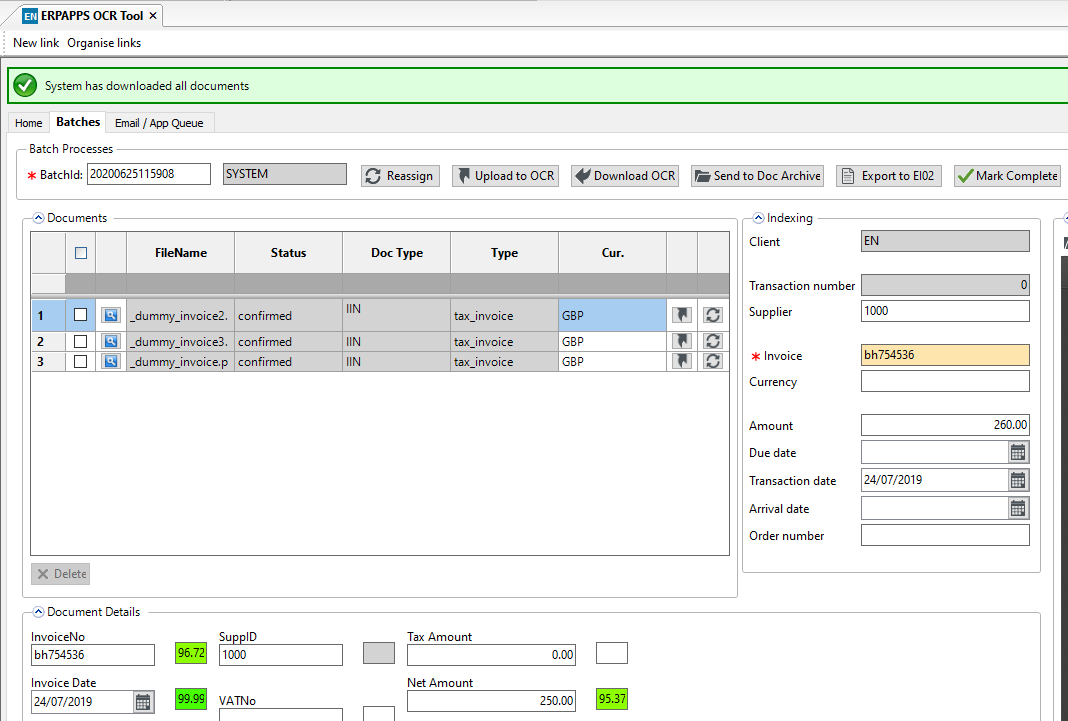Switch to the Email / App Queue tab
Screen dimensions: 1068x721
point(159,122)
